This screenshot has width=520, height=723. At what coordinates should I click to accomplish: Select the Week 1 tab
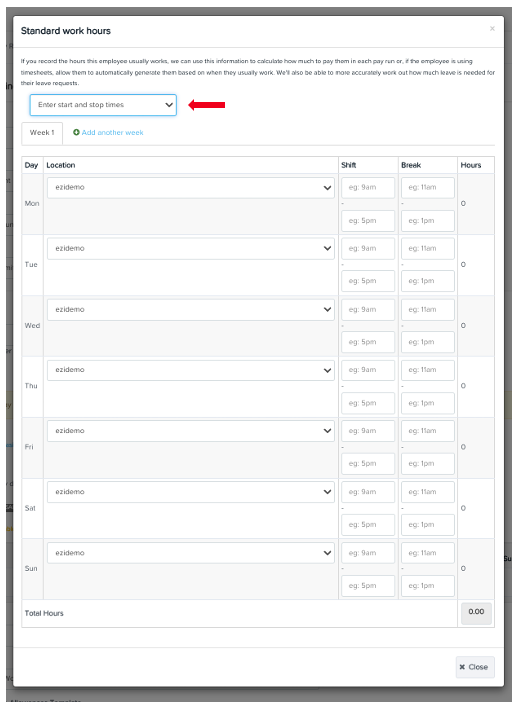coord(42,133)
